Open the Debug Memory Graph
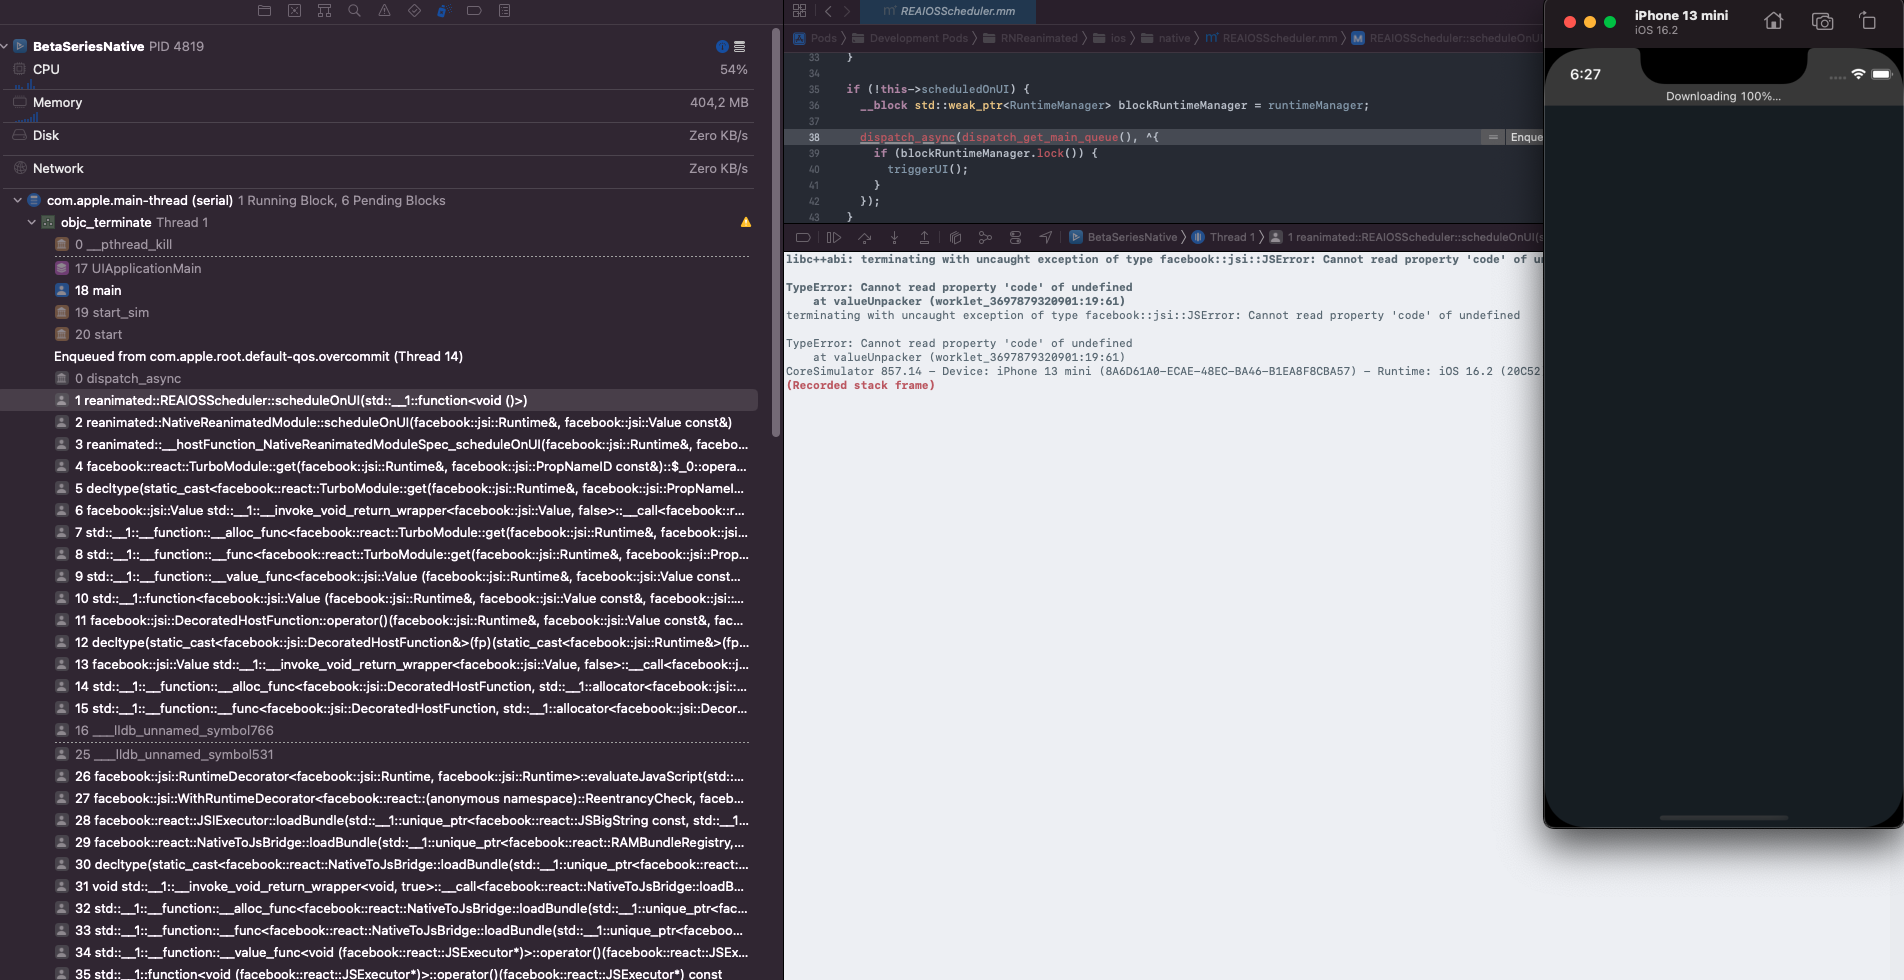Viewport: 1904px width, 980px height. (x=985, y=237)
